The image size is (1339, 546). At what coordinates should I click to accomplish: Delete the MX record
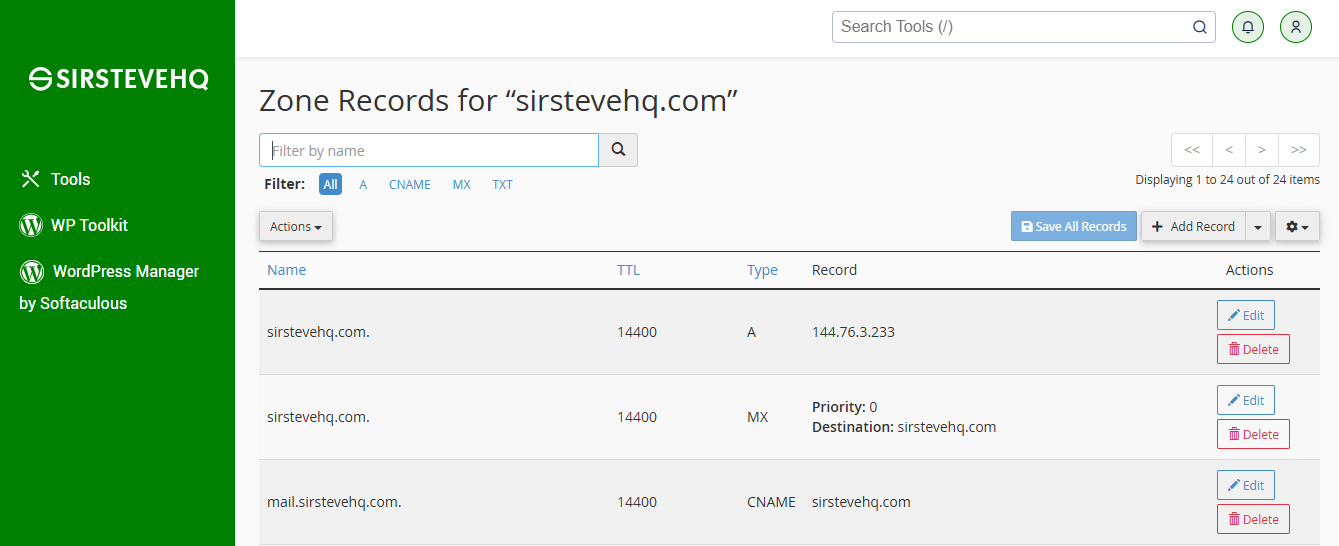(x=1253, y=434)
